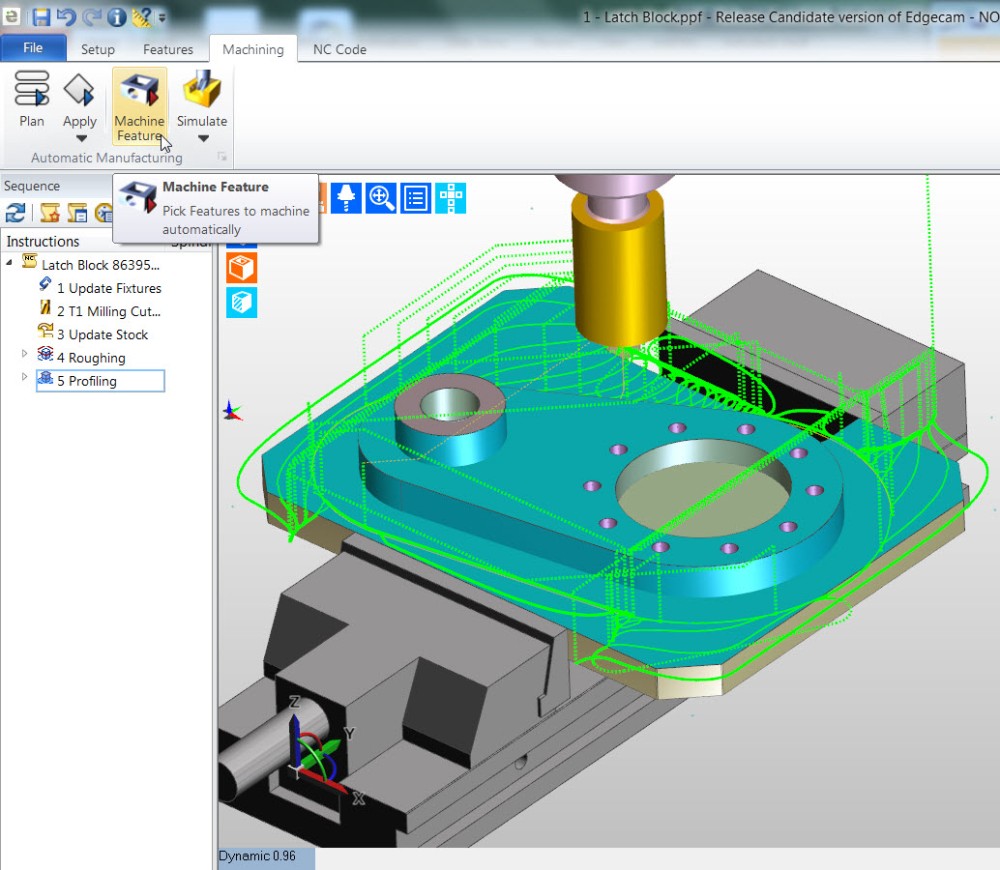Open the blue Information icon
Screen dimensions: 1000x870
tap(116, 17)
